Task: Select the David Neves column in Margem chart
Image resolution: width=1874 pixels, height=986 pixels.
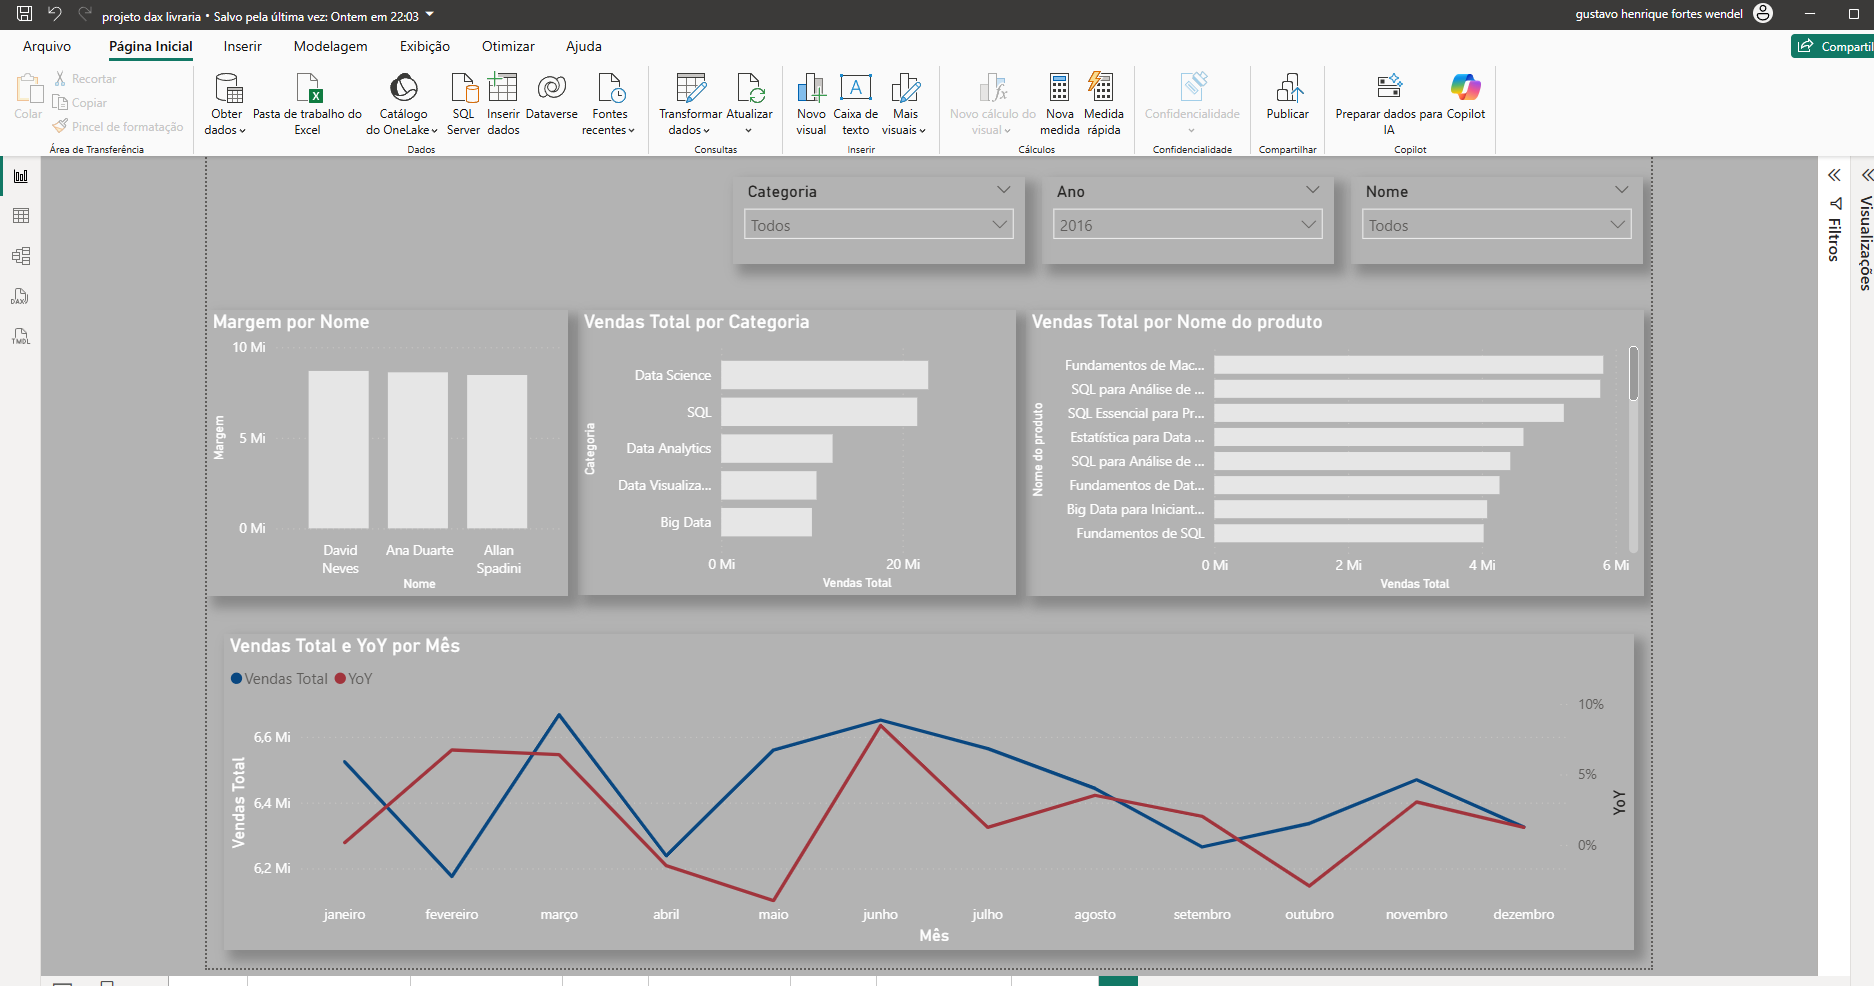Action: point(339,450)
